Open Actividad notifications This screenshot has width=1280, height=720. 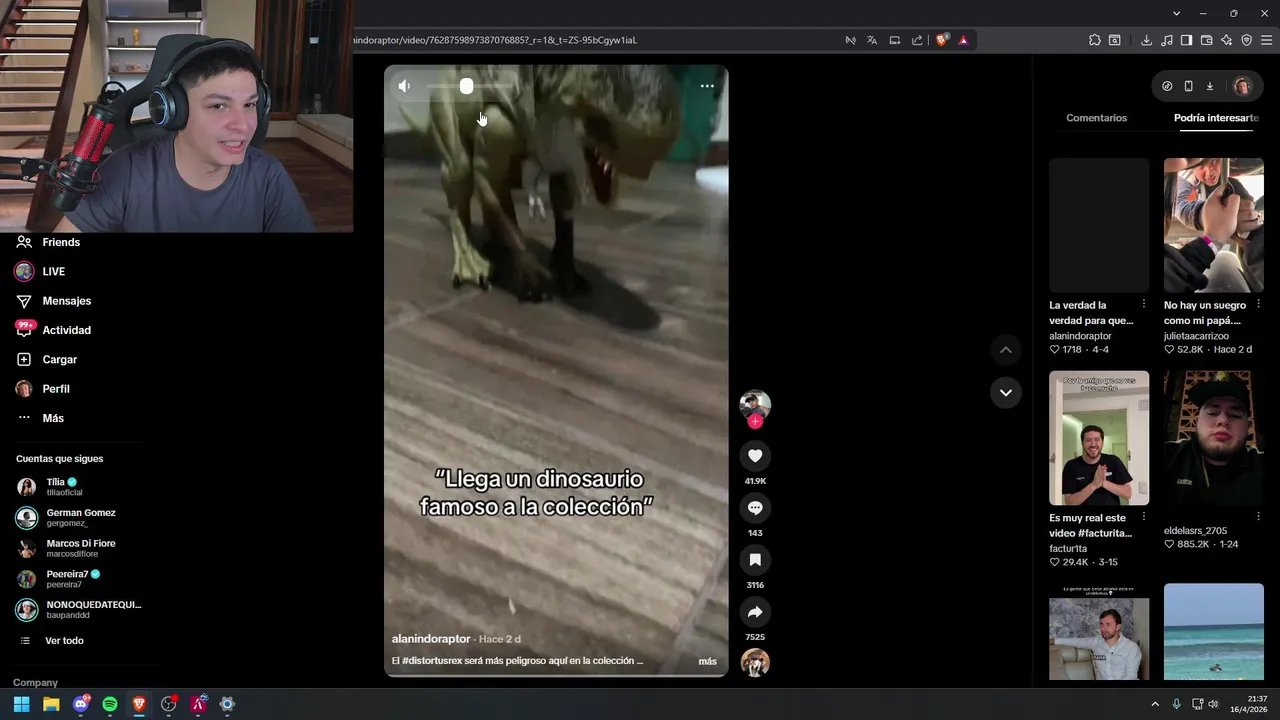[x=66, y=330]
